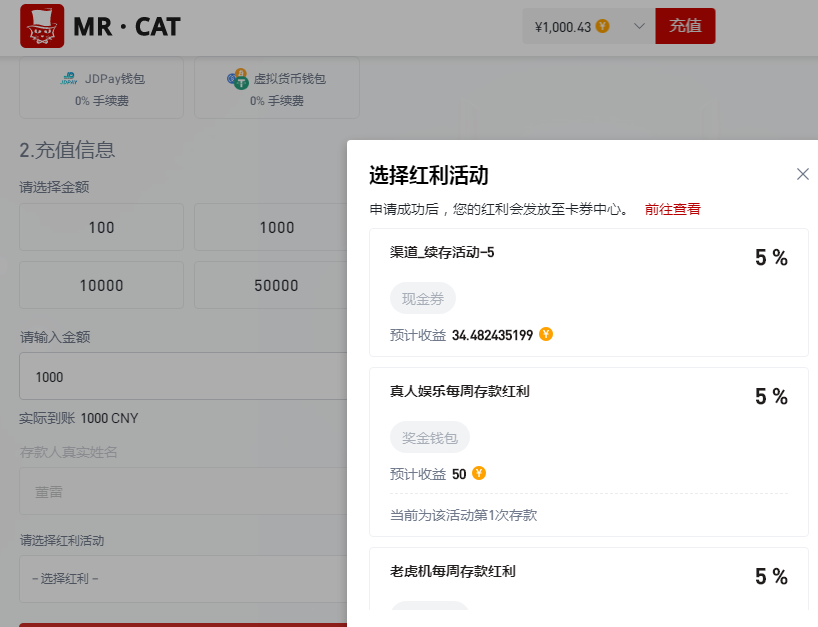The height and width of the screenshot is (627, 818).
Task: Select the 50000 deposit amount
Action: pyautogui.click(x=275, y=285)
